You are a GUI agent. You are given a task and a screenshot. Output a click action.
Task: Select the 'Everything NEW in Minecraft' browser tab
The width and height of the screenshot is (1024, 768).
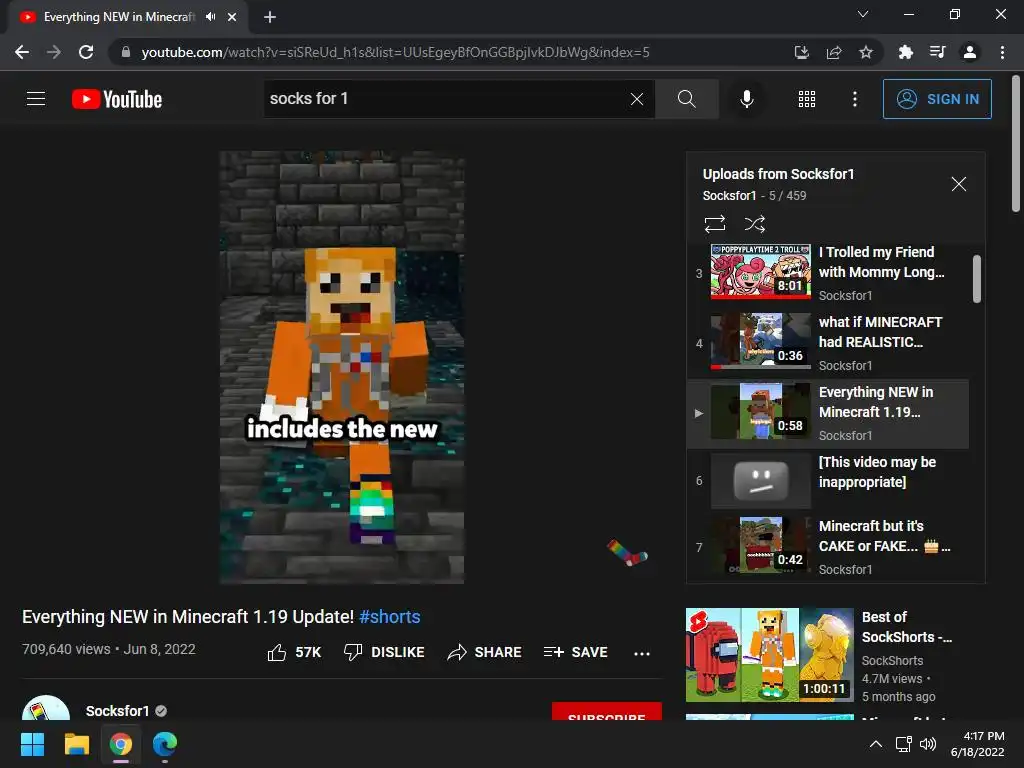(x=119, y=17)
